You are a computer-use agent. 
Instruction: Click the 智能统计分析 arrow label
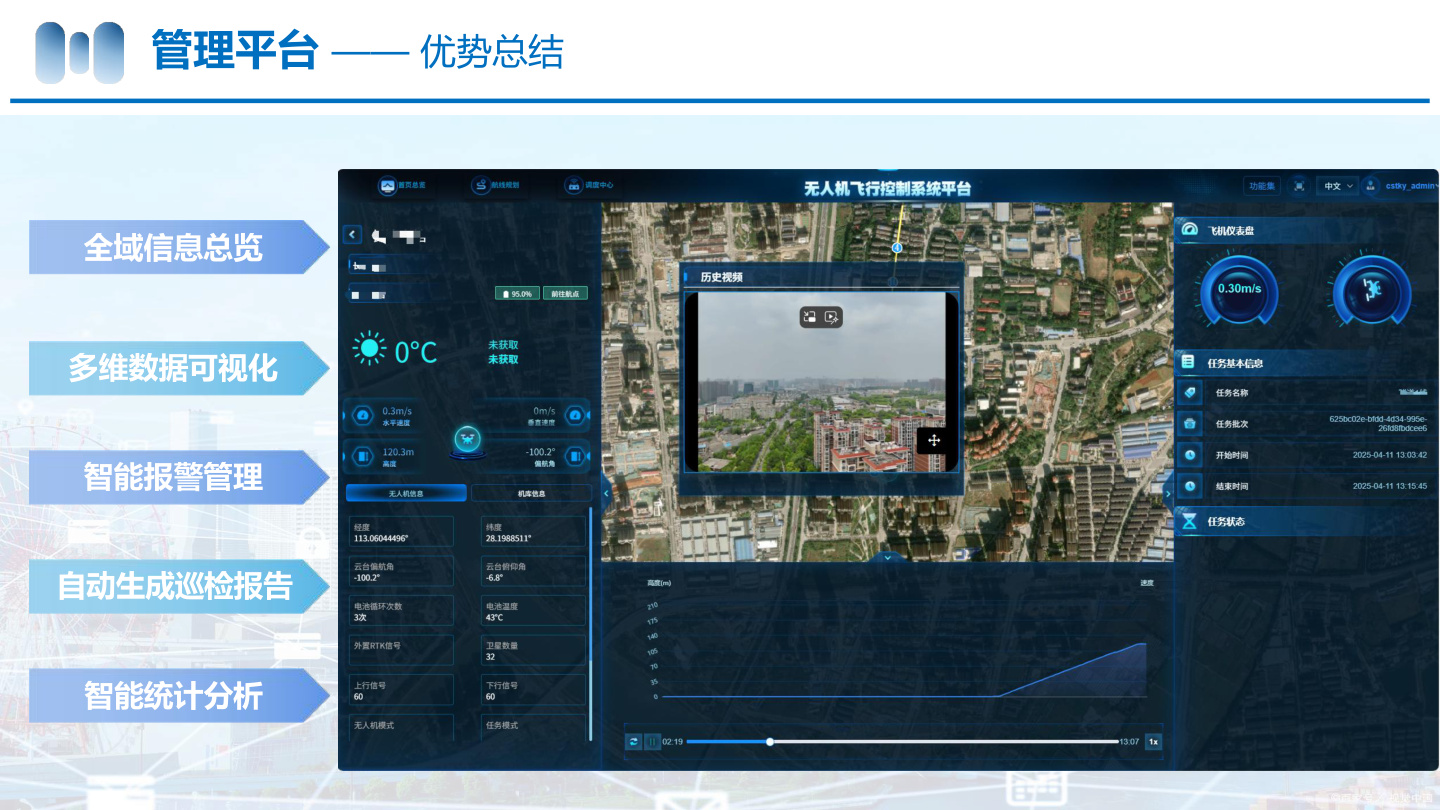coord(178,695)
